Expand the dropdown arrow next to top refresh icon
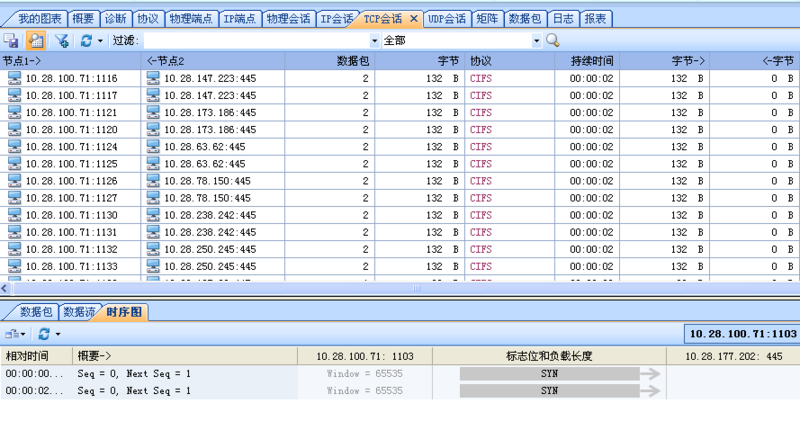800x439 pixels. pyautogui.click(x=101, y=41)
